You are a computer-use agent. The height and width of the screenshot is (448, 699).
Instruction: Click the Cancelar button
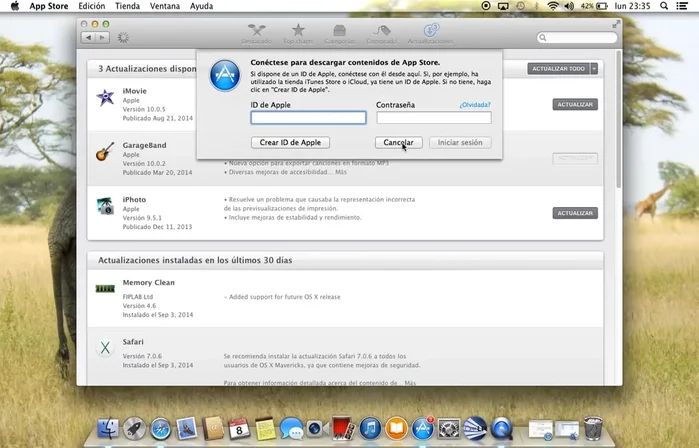[x=399, y=143]
